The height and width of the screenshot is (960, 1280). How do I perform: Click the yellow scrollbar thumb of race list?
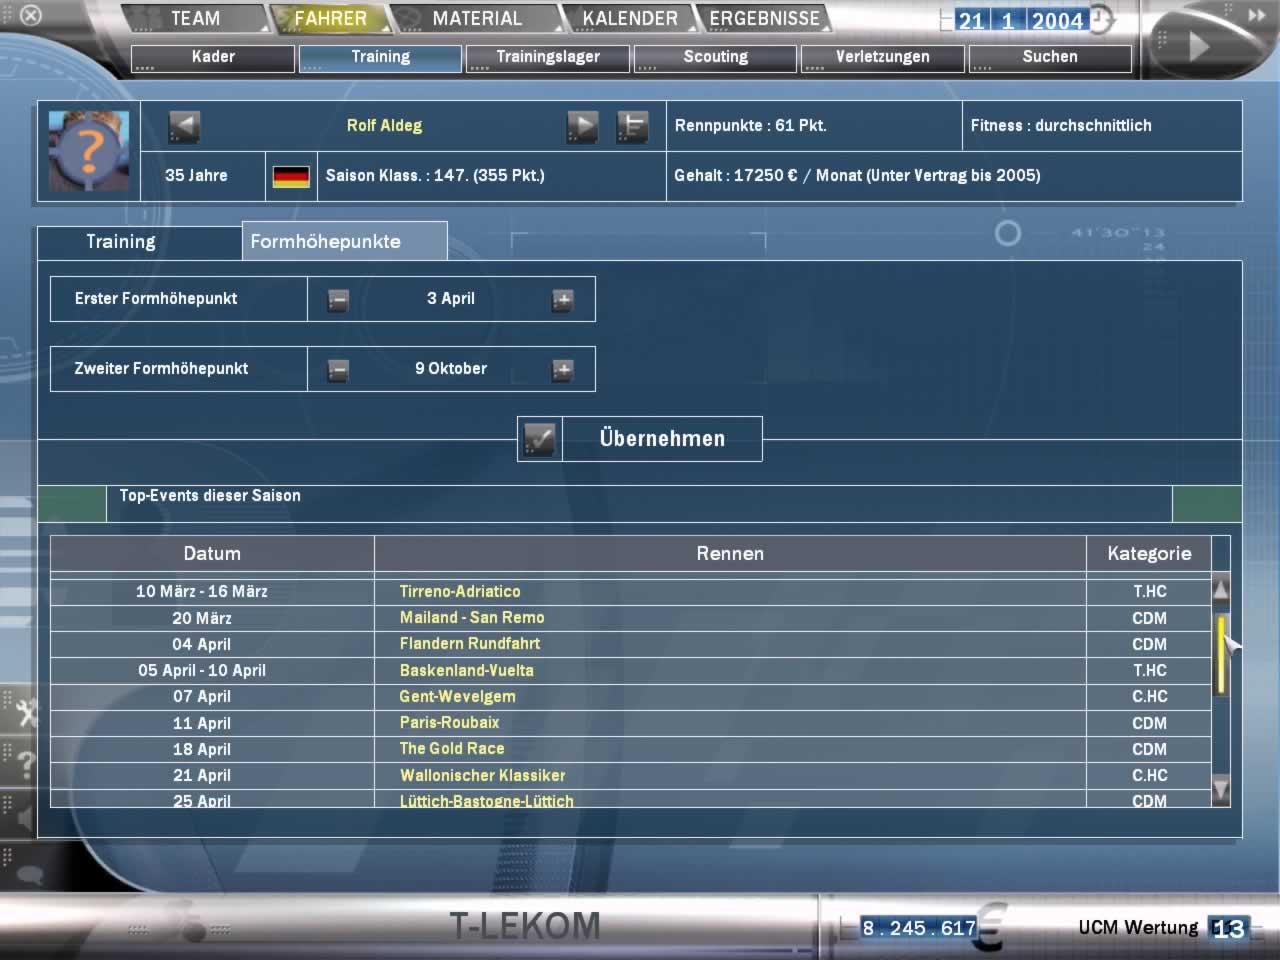(x=1221, y=654)
